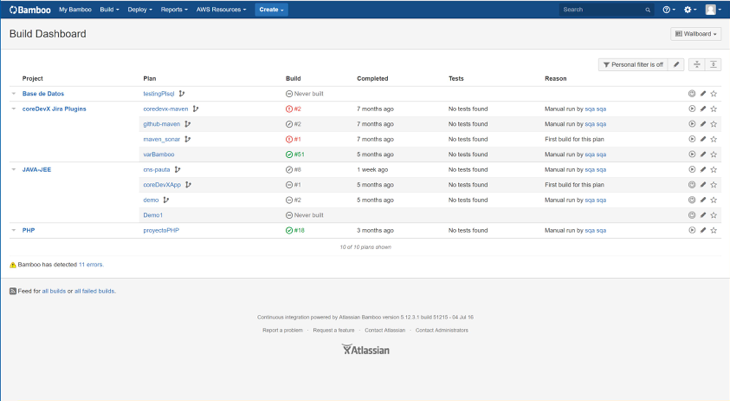Open branches of coredevx-maven plan
730x401 pixels.
tap(196, 109)
